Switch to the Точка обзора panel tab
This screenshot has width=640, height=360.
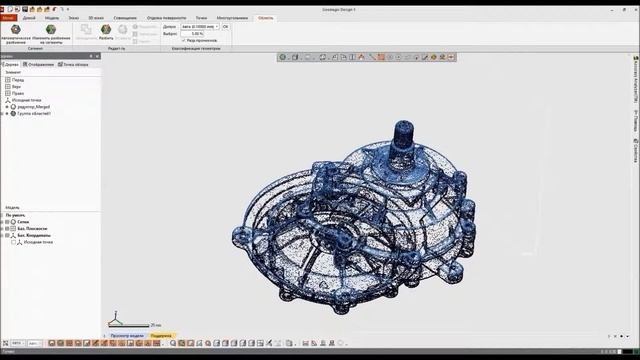coord(73,64)
